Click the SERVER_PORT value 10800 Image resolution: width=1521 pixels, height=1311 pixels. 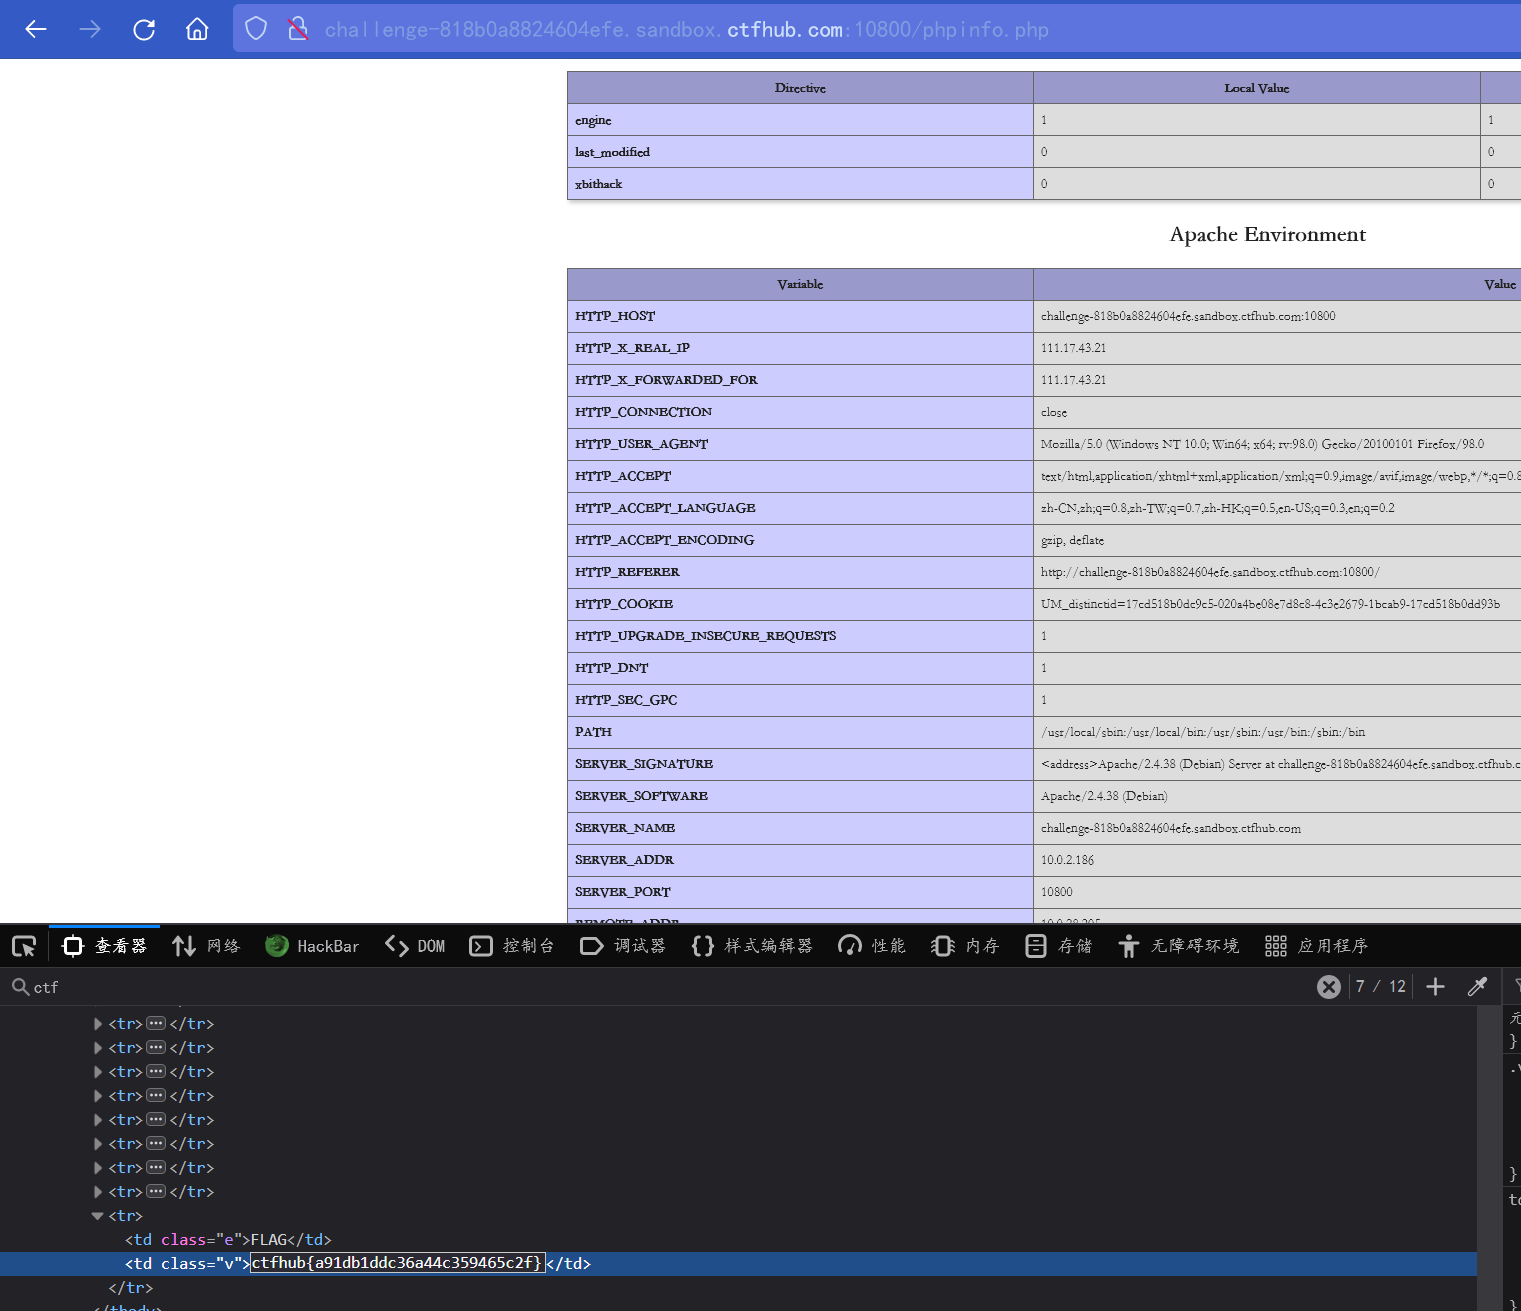click(x=1056, y=892)
